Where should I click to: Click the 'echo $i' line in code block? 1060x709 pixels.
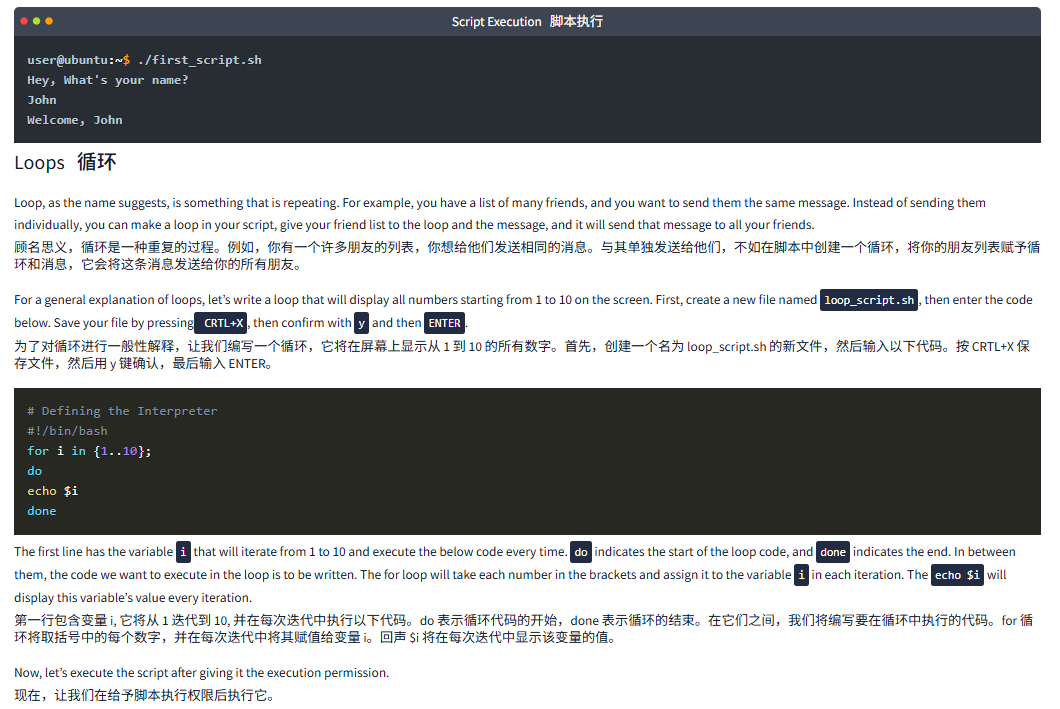point(53,491)
